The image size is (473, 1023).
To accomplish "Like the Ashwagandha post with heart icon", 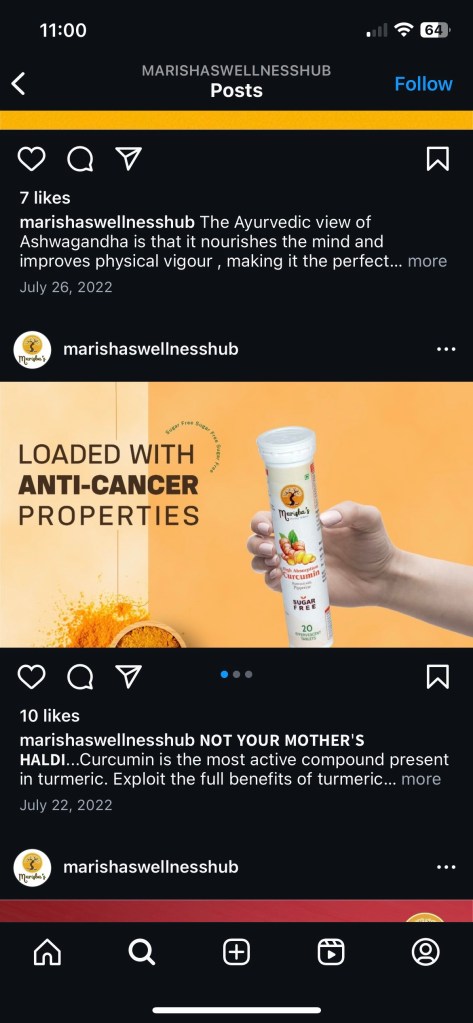I will coord(31,159).
